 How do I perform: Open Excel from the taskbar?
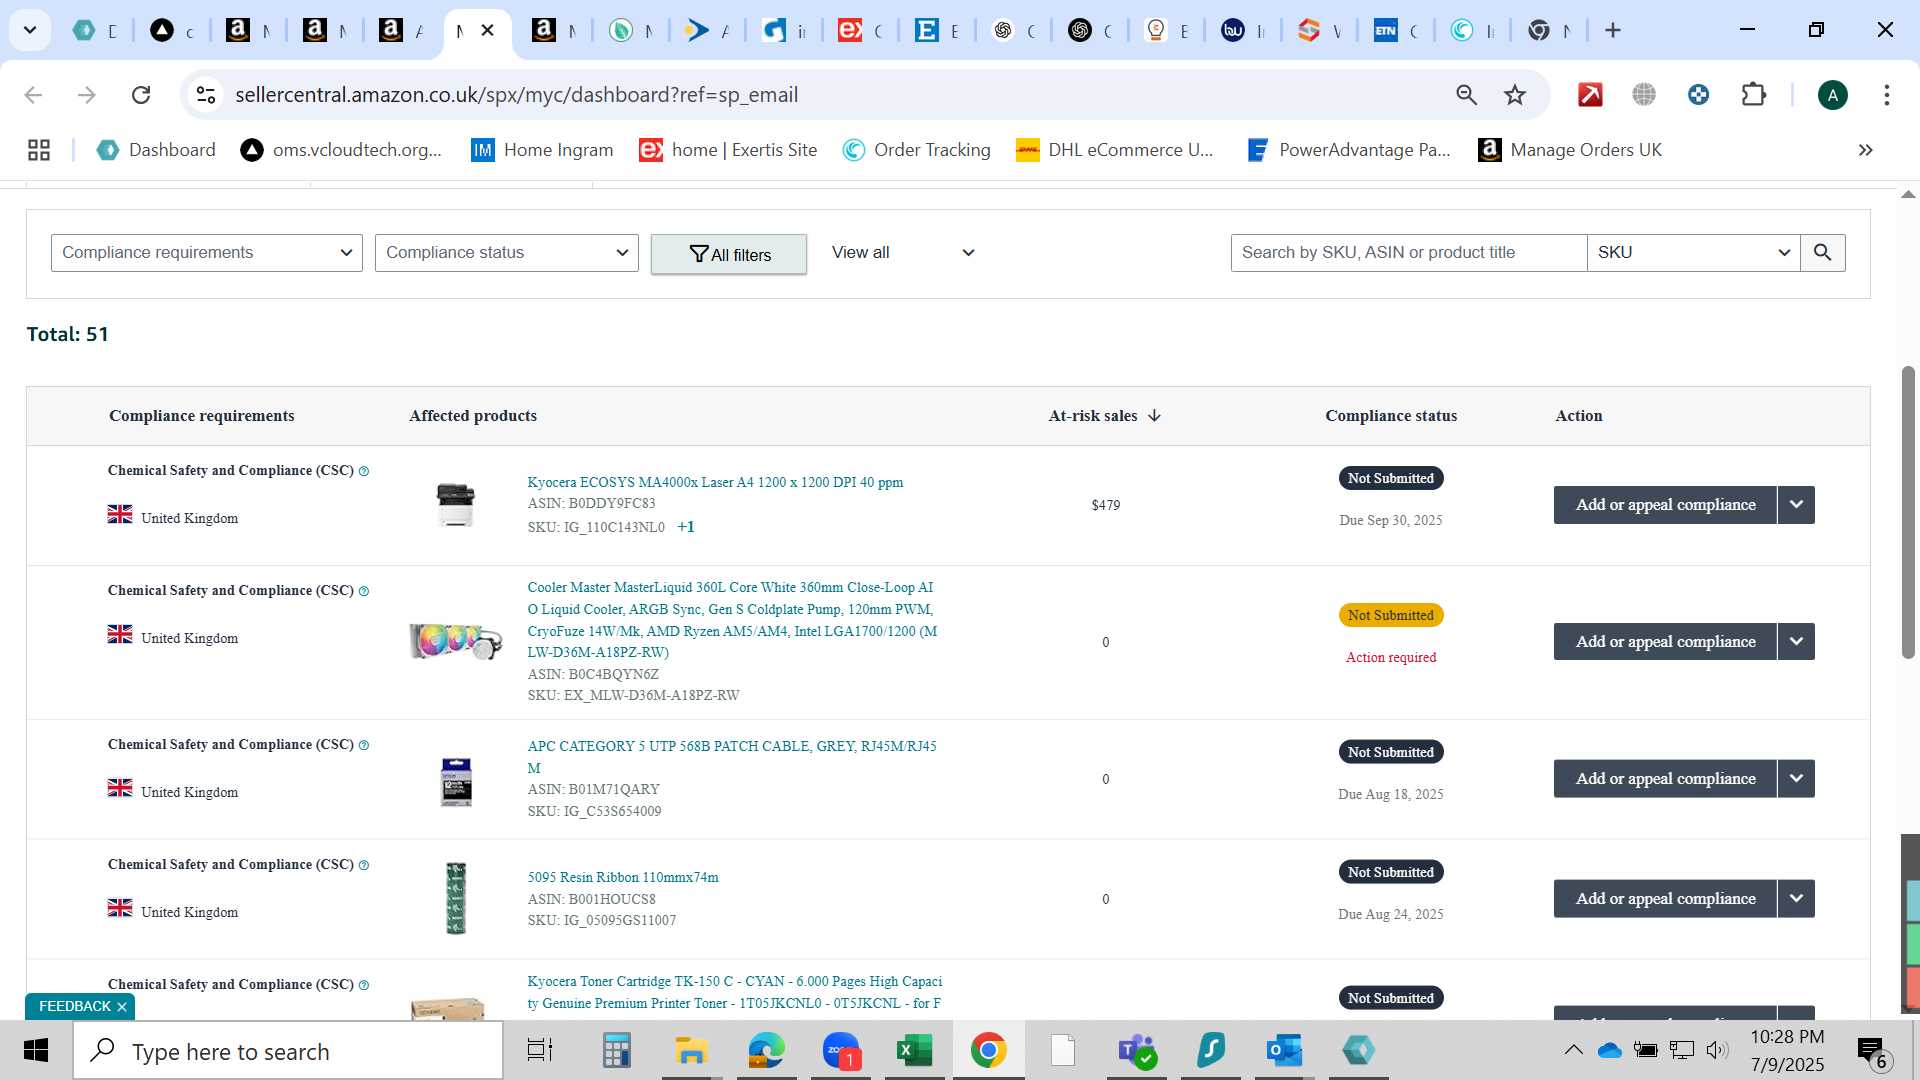click(914, 1051)
